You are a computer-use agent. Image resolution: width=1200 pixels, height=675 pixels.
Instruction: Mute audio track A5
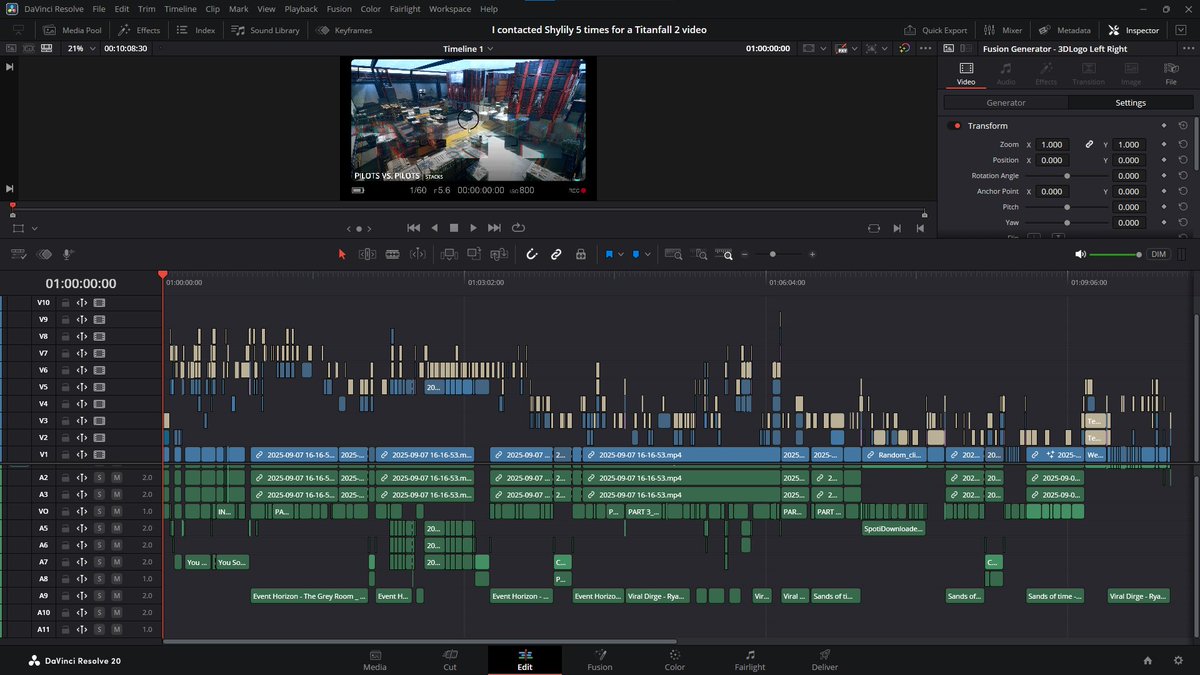116,528
